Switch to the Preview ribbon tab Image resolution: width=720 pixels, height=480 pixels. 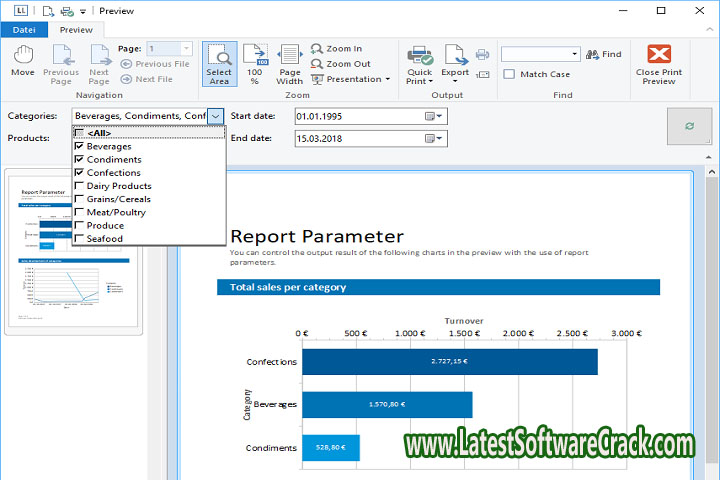click(x=76, y=30)
